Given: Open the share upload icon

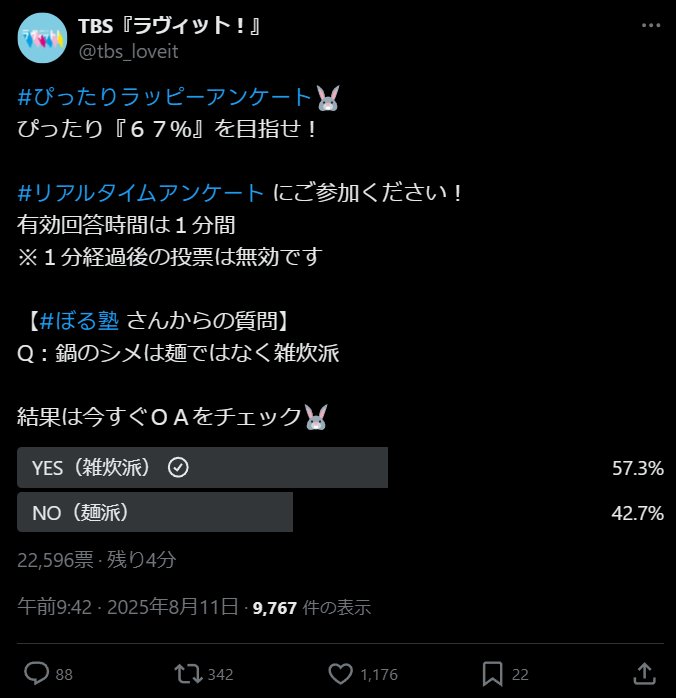Looking at the screenshot, I should click(x=644, y=674).
